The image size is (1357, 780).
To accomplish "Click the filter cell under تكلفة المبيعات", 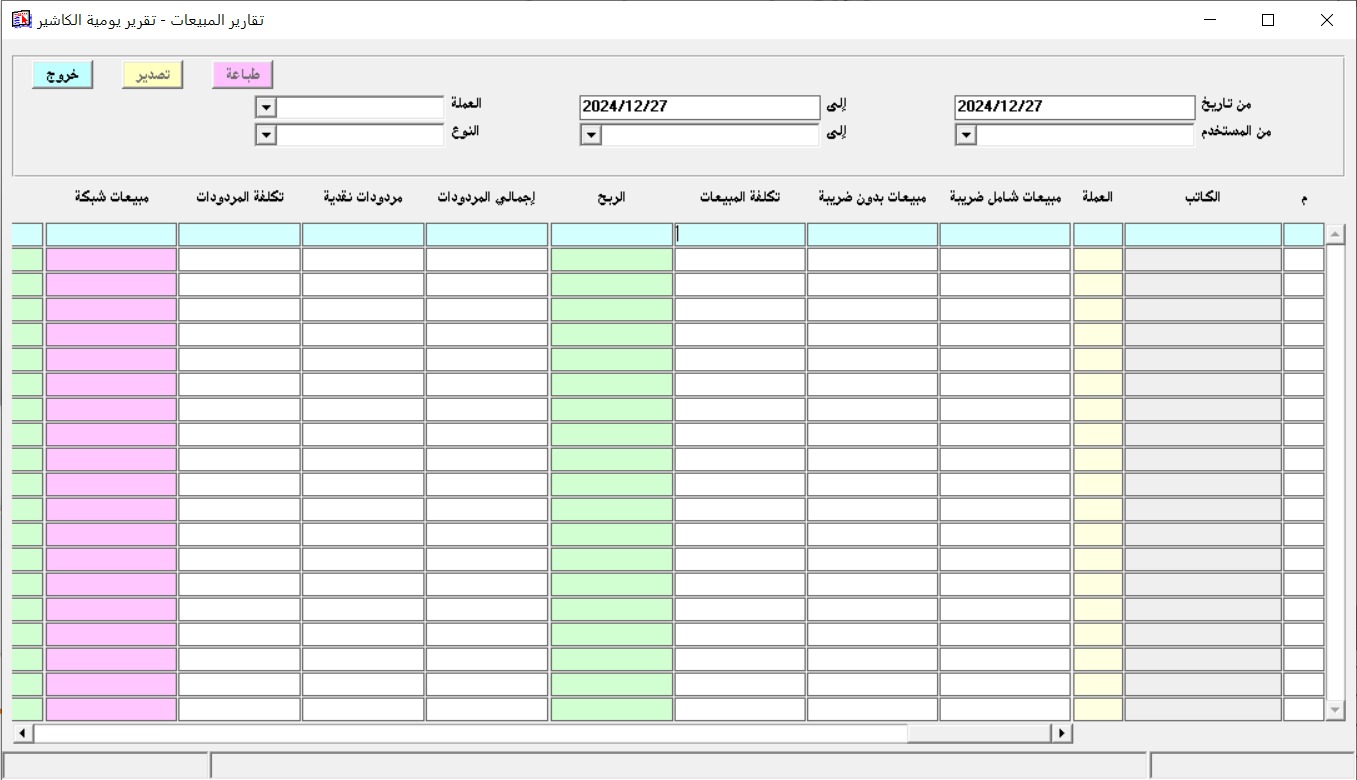I will (740, 235).
